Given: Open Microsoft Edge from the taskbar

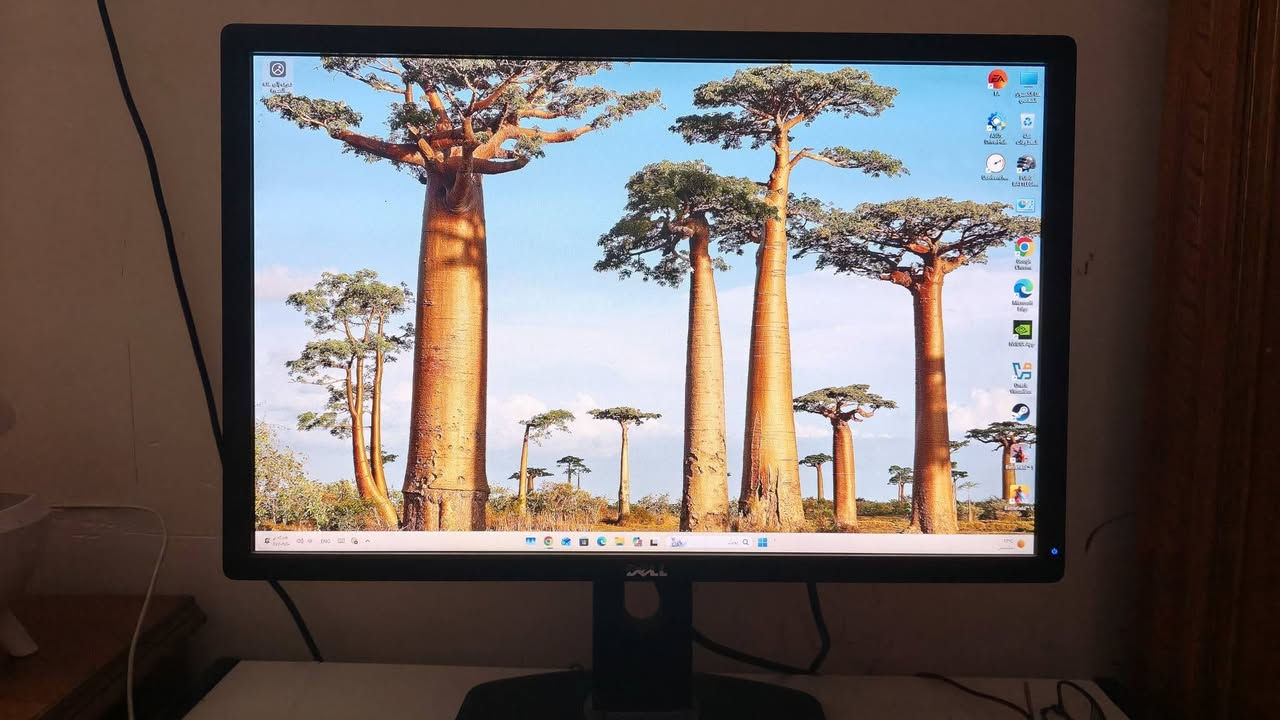Looking at the screenshot, I should (601, 542).
